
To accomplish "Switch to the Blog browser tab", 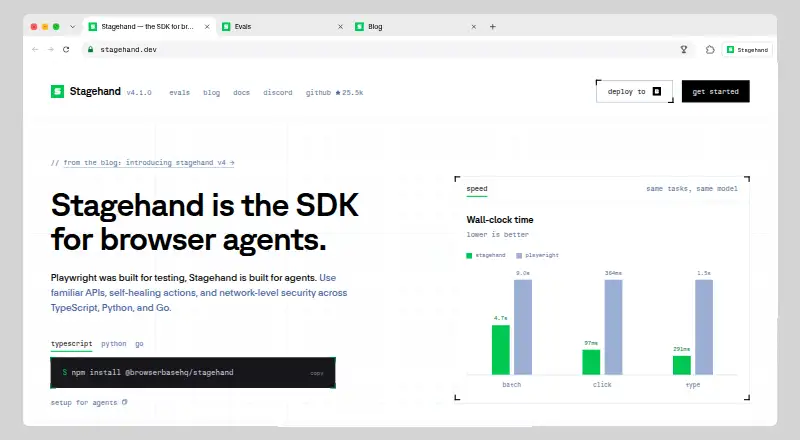I will (x=416, y=27).
